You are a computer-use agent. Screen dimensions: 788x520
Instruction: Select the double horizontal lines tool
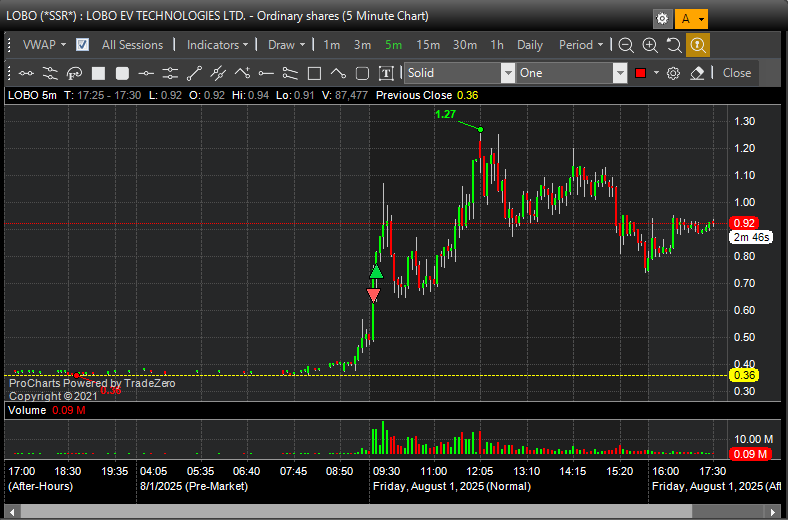click(x=170, y=73)
